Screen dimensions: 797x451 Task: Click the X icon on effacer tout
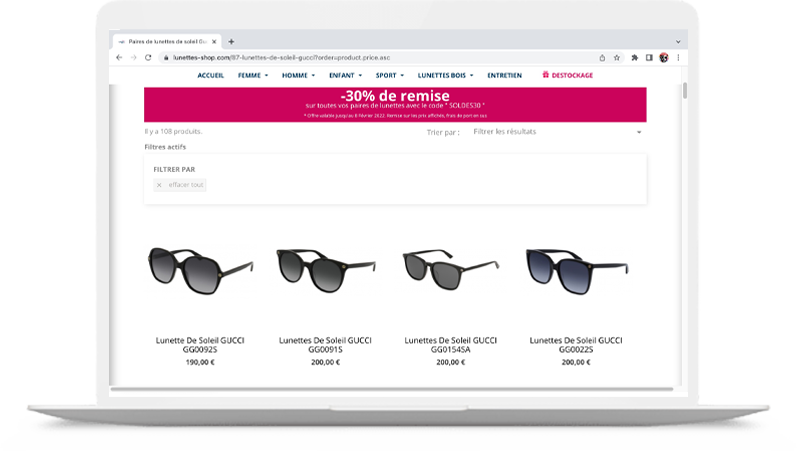[x=159, y=185]
